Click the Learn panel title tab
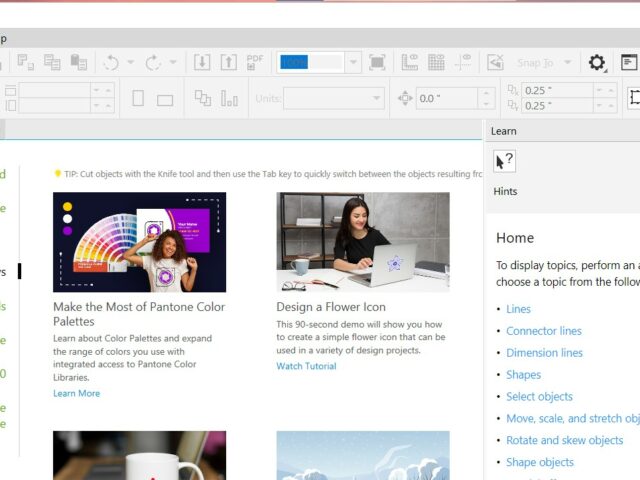Screen dimensions: 640x480 point(504,131)
